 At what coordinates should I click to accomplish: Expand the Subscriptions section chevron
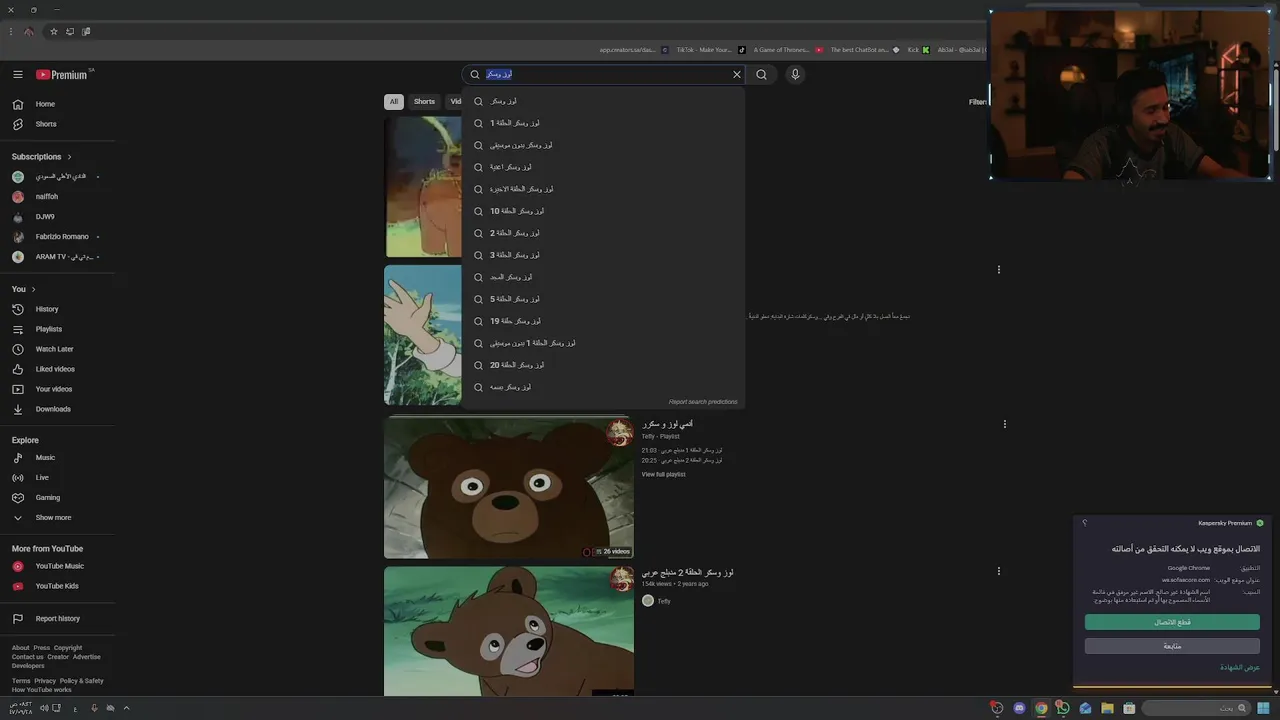tap(69, 157)
